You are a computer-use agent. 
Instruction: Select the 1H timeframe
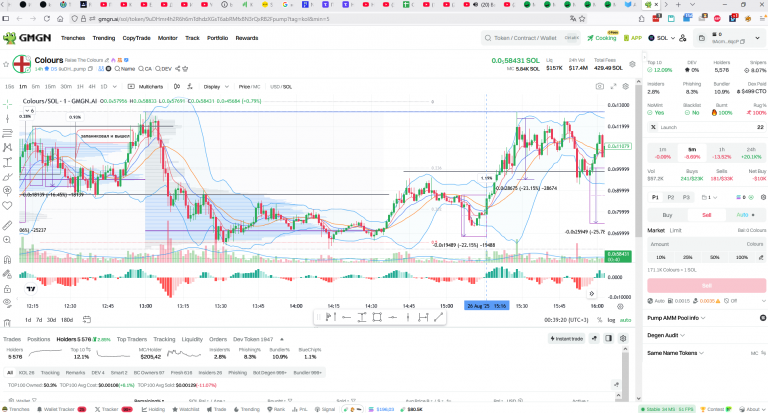pos(80,86)
